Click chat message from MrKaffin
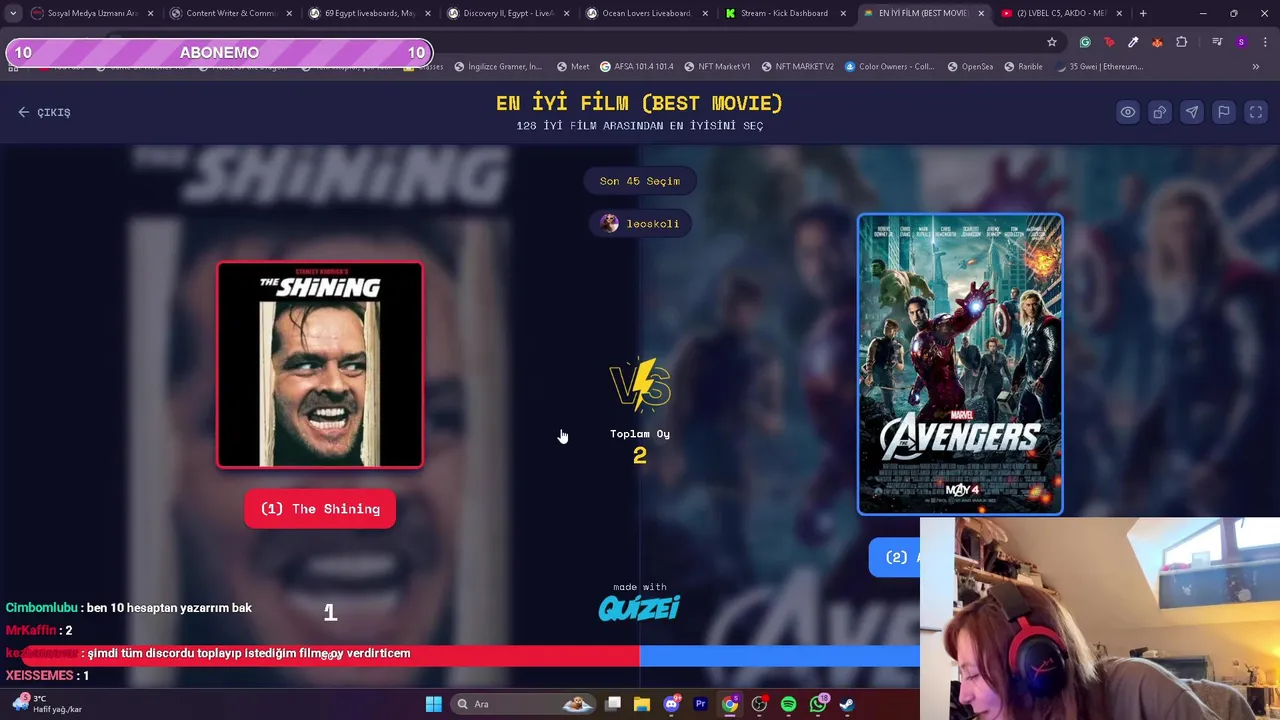 pos(39,630)
